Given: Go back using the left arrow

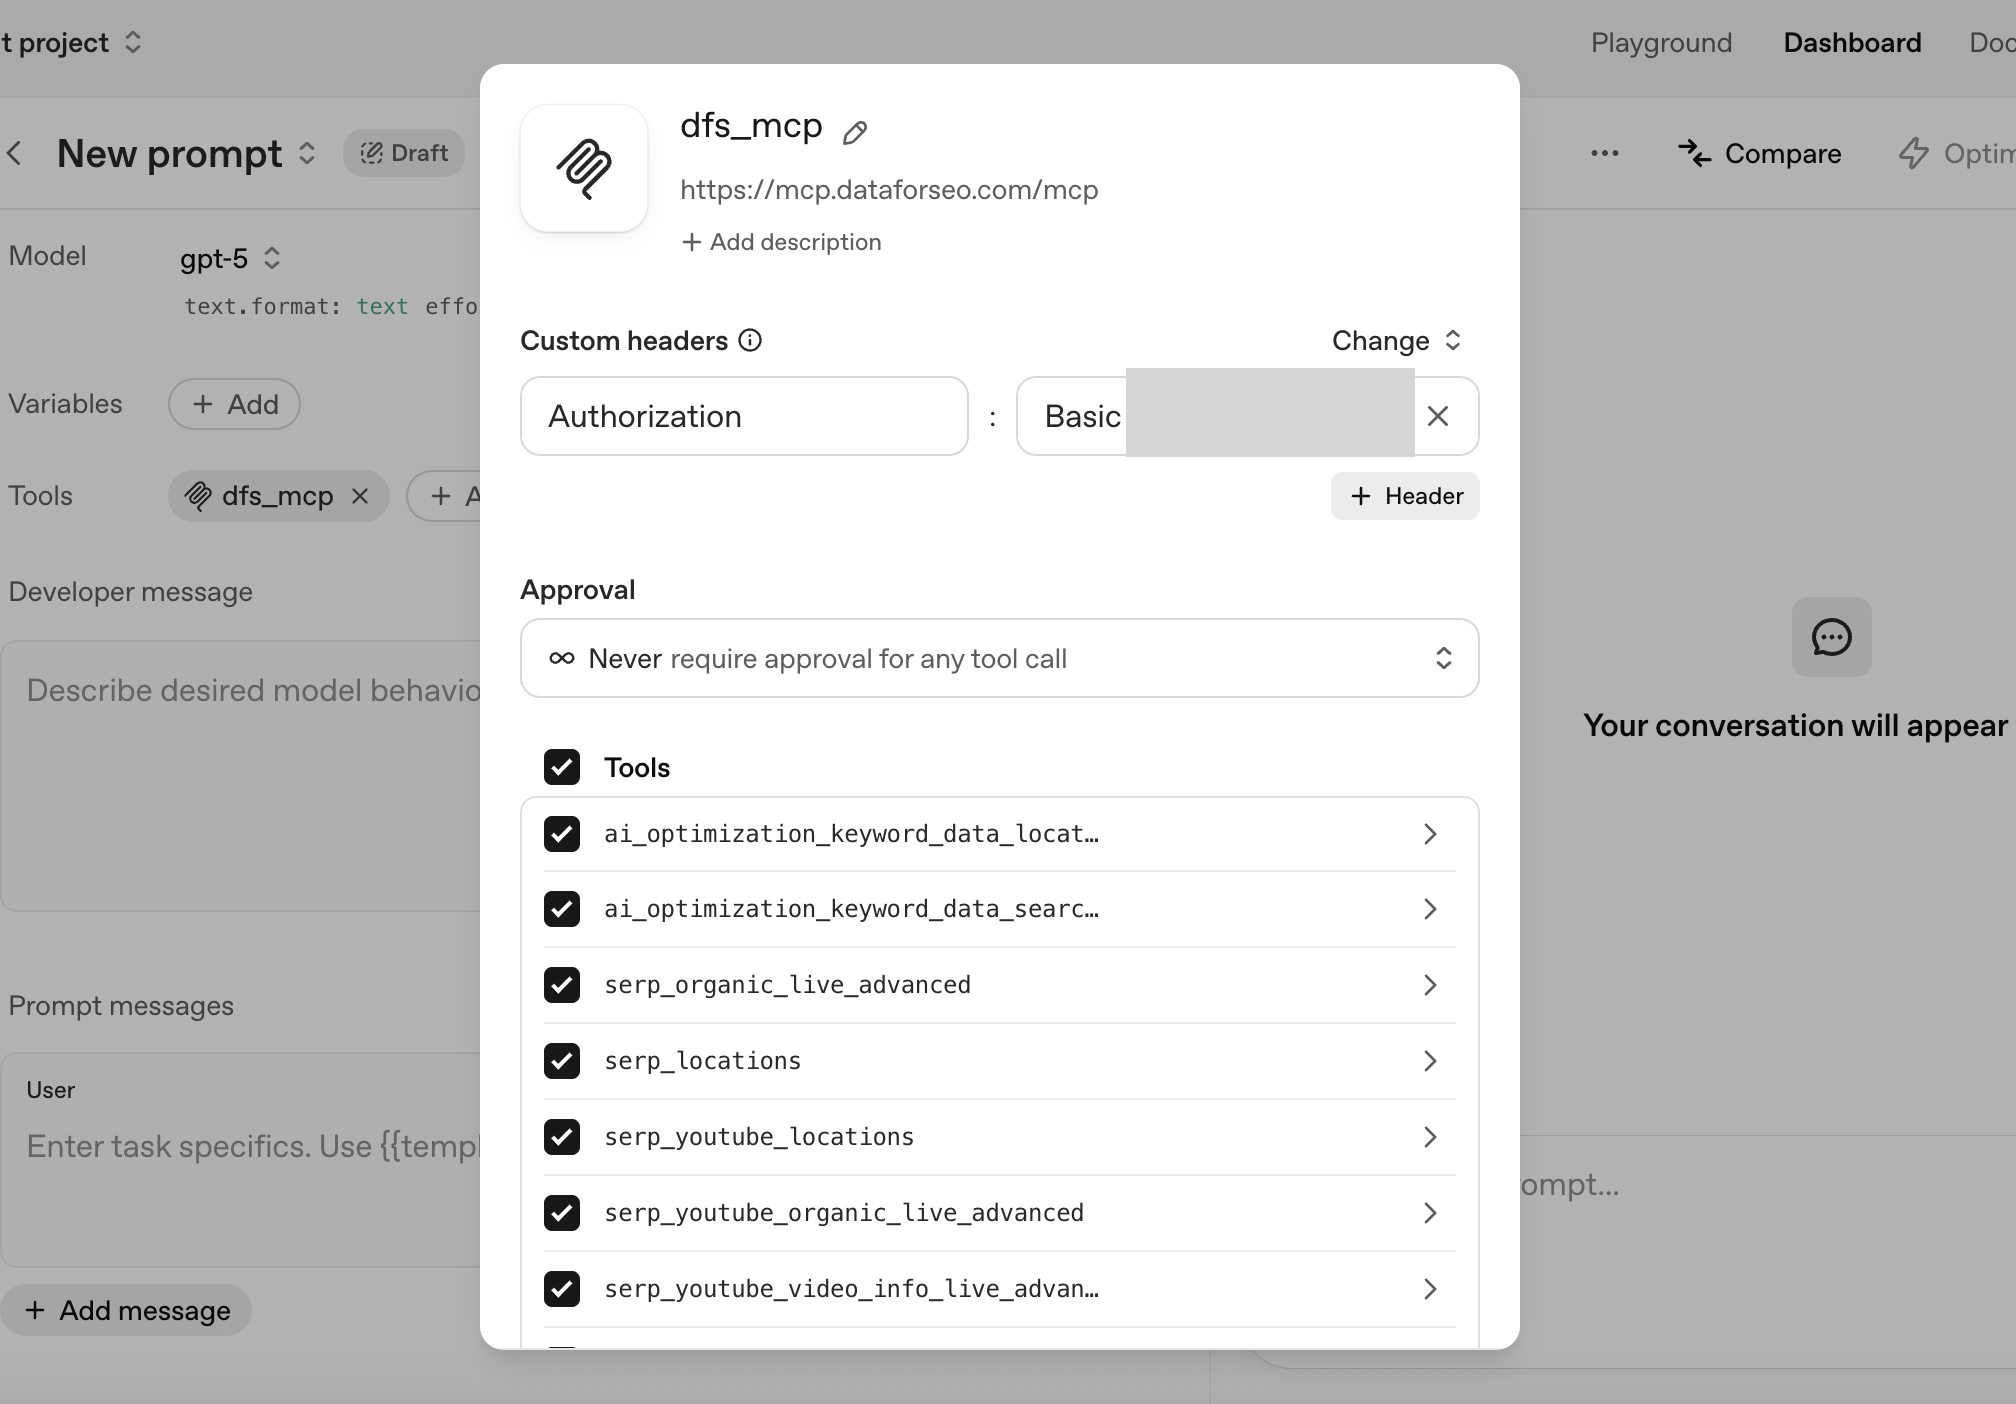Looking at the screenshot, I should (x=15, y=153).
